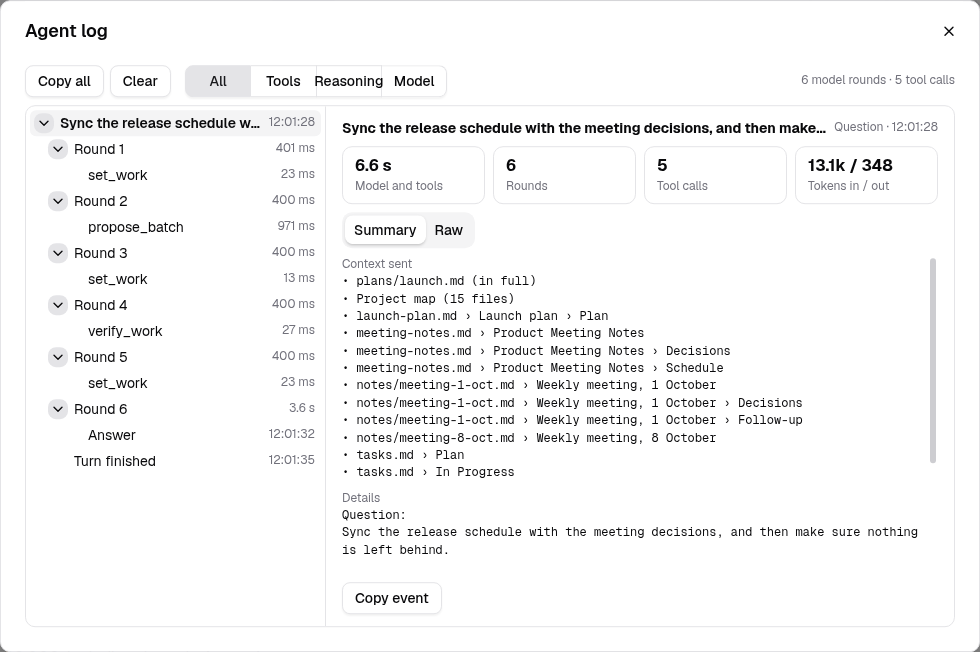Switch to the Model filter tab
This screenshot has height=652, width=980.
[x=414, y=81]
